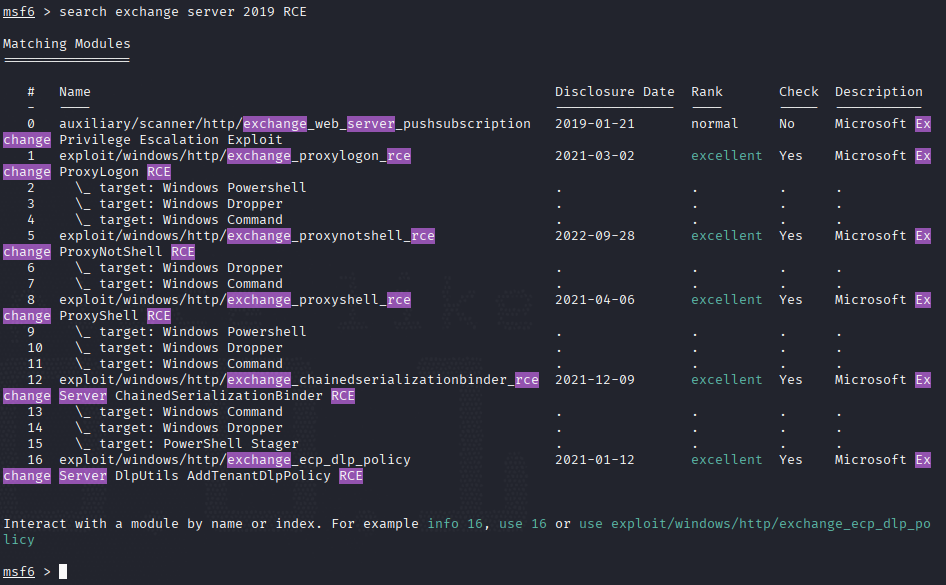
Task: Click the disclosure date 2021-03-02
Action: (x=595, y=156)
